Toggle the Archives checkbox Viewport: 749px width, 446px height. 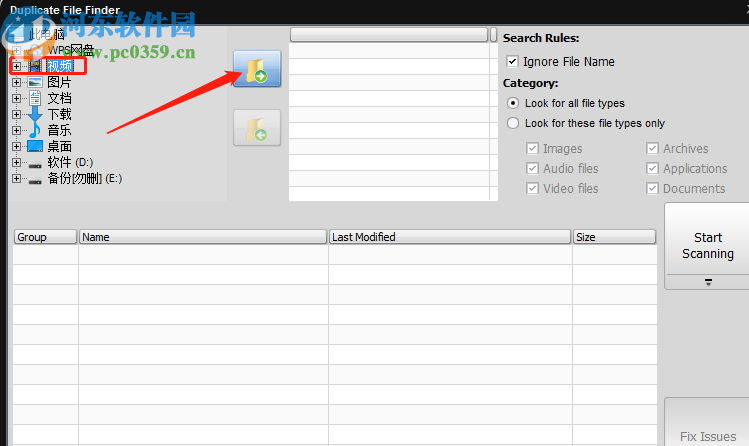653,149
